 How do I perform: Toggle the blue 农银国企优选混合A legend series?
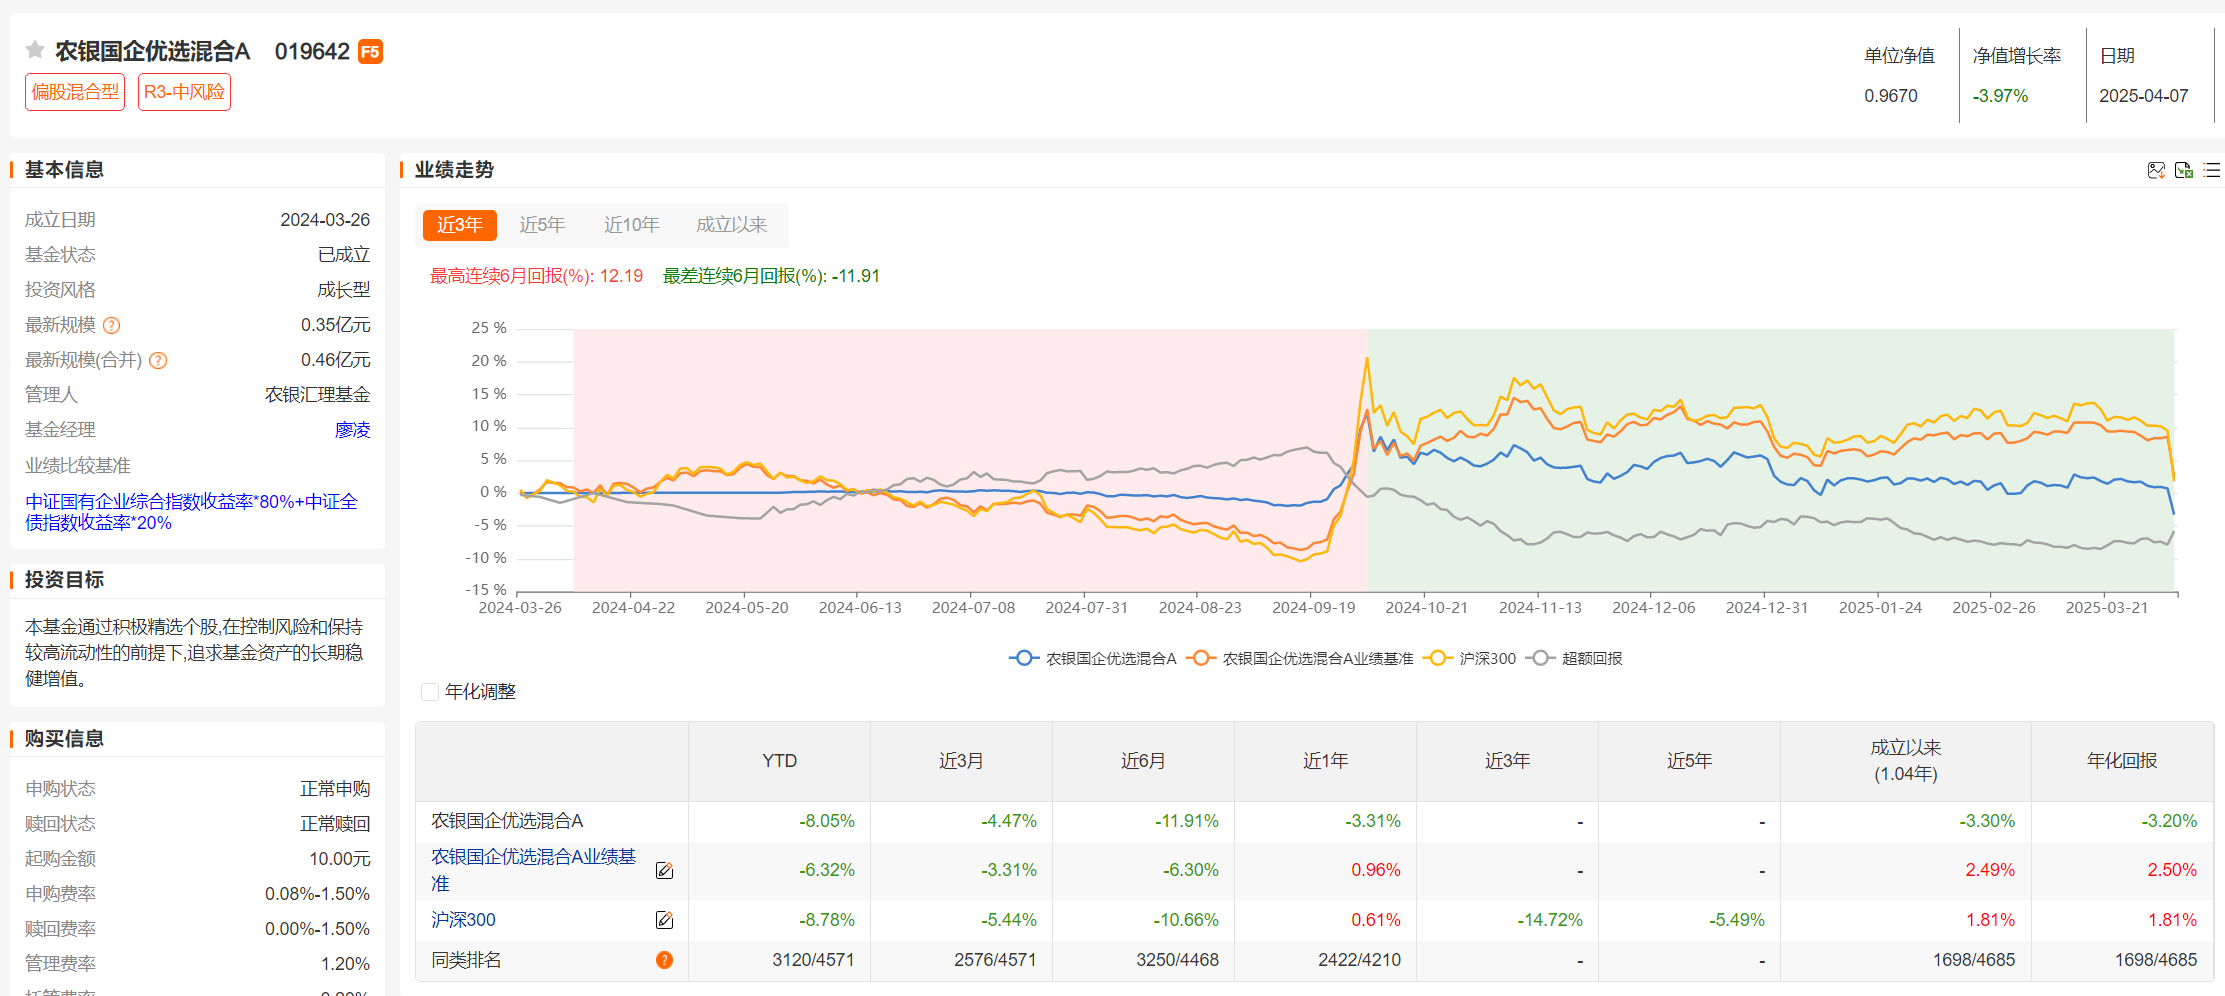click(x=1093, y=658)
